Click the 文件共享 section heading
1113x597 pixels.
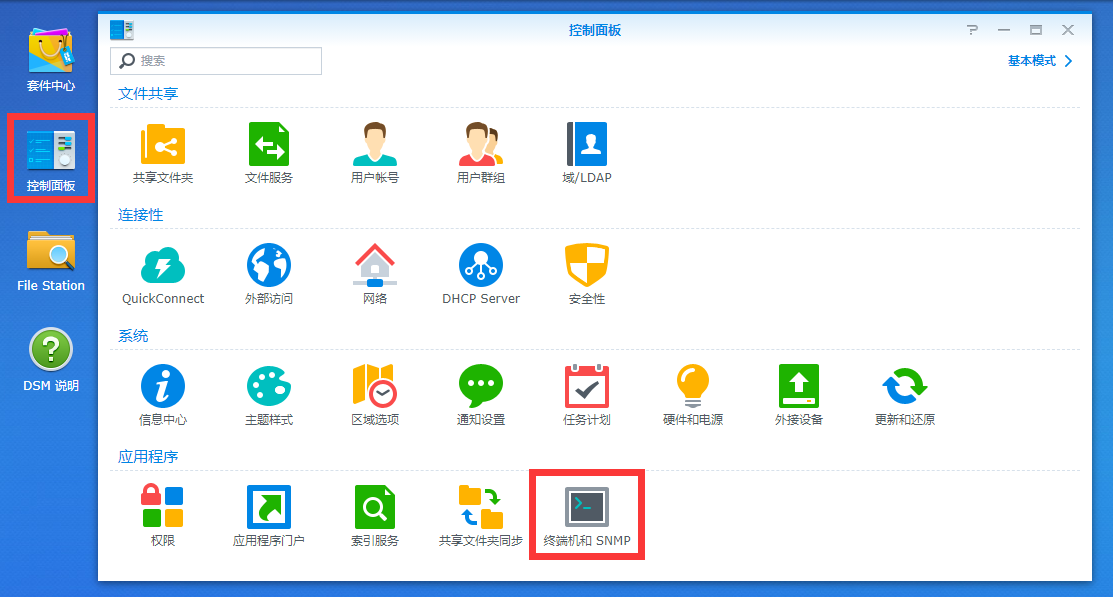[148, 94]
